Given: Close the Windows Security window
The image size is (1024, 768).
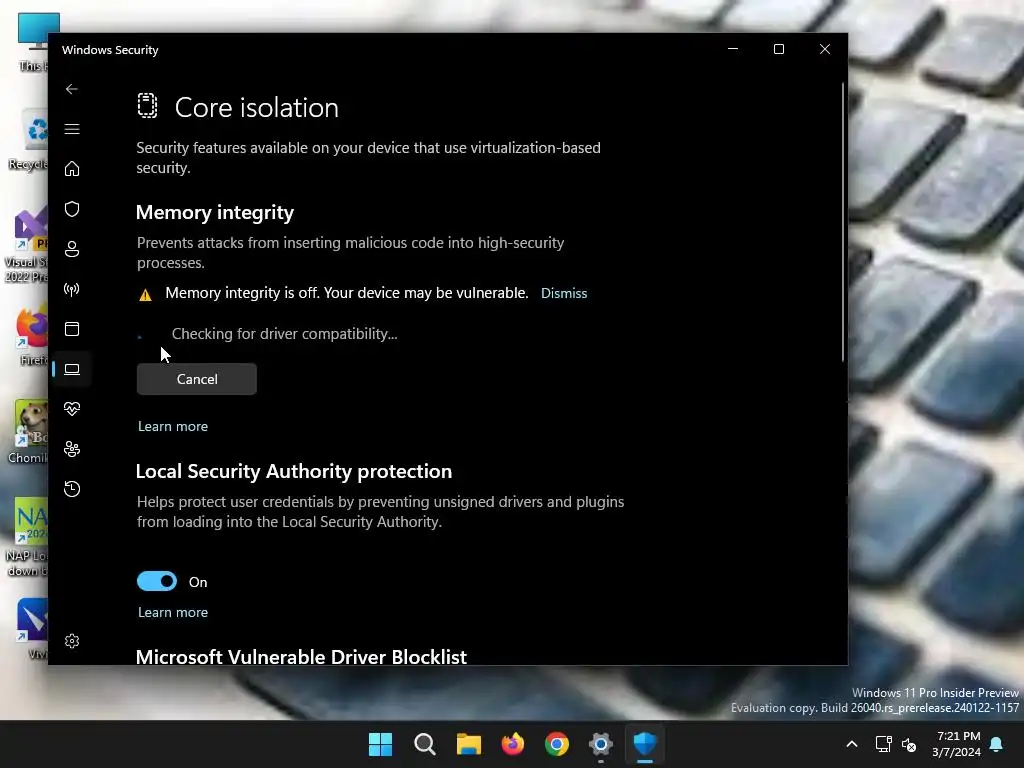Looking at the screenshot, I should (x=825, y=49).
